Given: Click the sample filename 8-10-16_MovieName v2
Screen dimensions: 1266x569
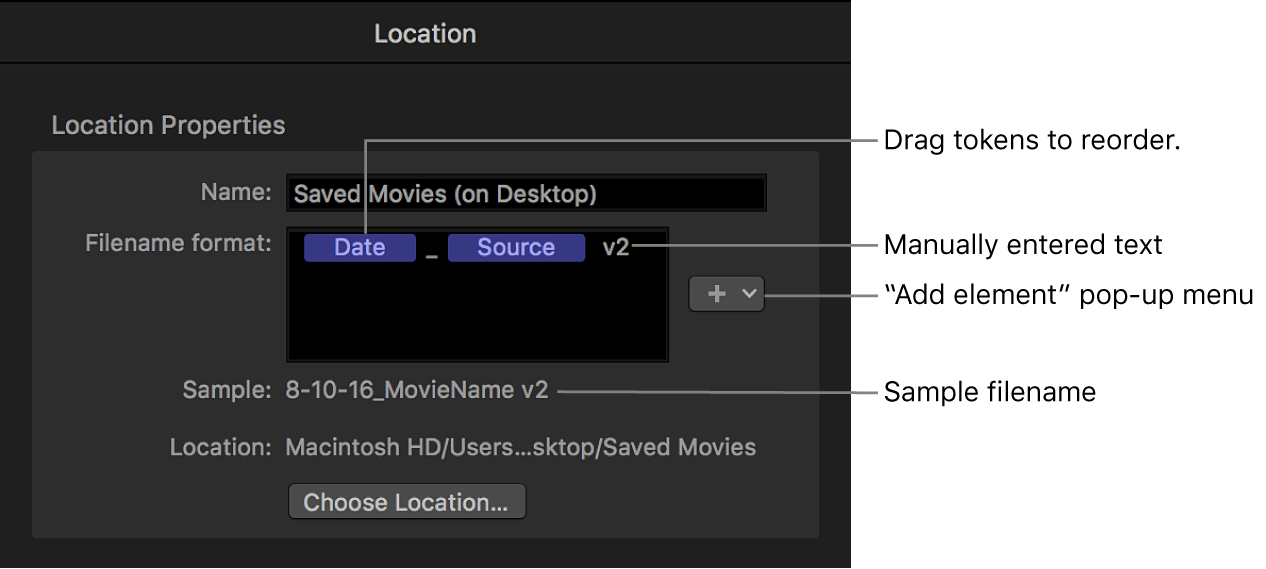Looking at the screenshot, I should coord(417,390).
